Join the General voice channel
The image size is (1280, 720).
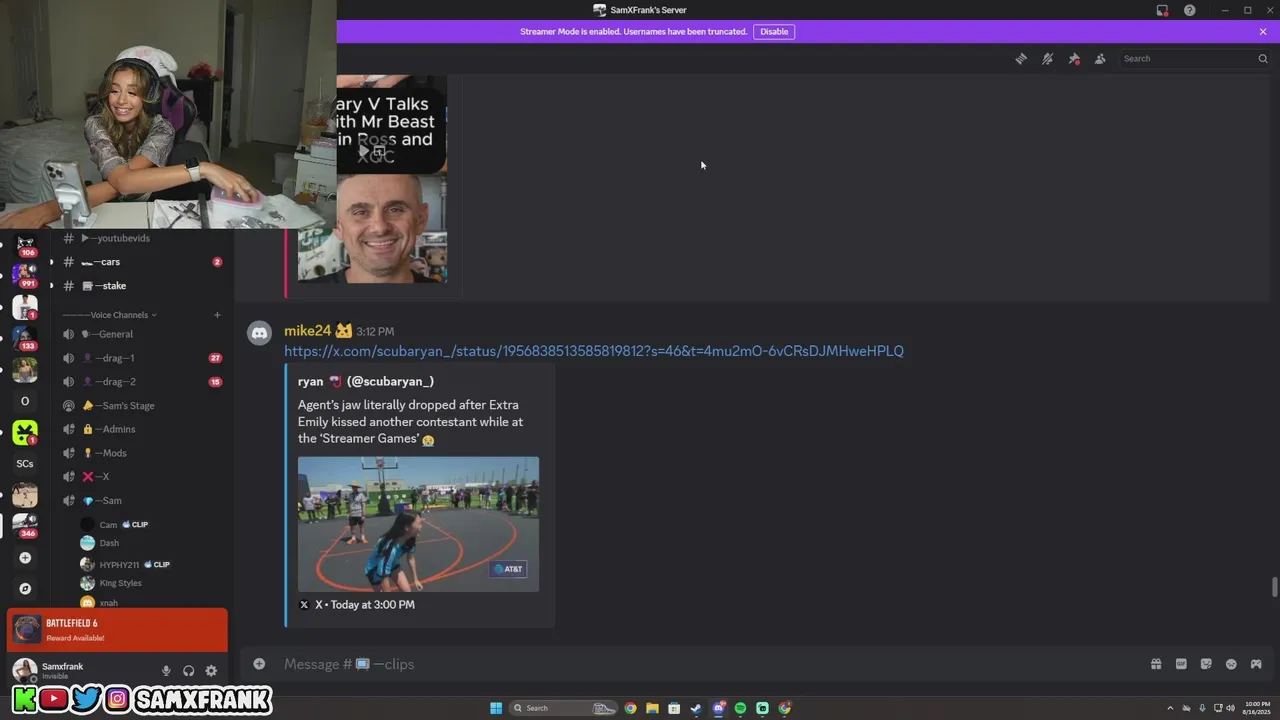tap(142, 334)
